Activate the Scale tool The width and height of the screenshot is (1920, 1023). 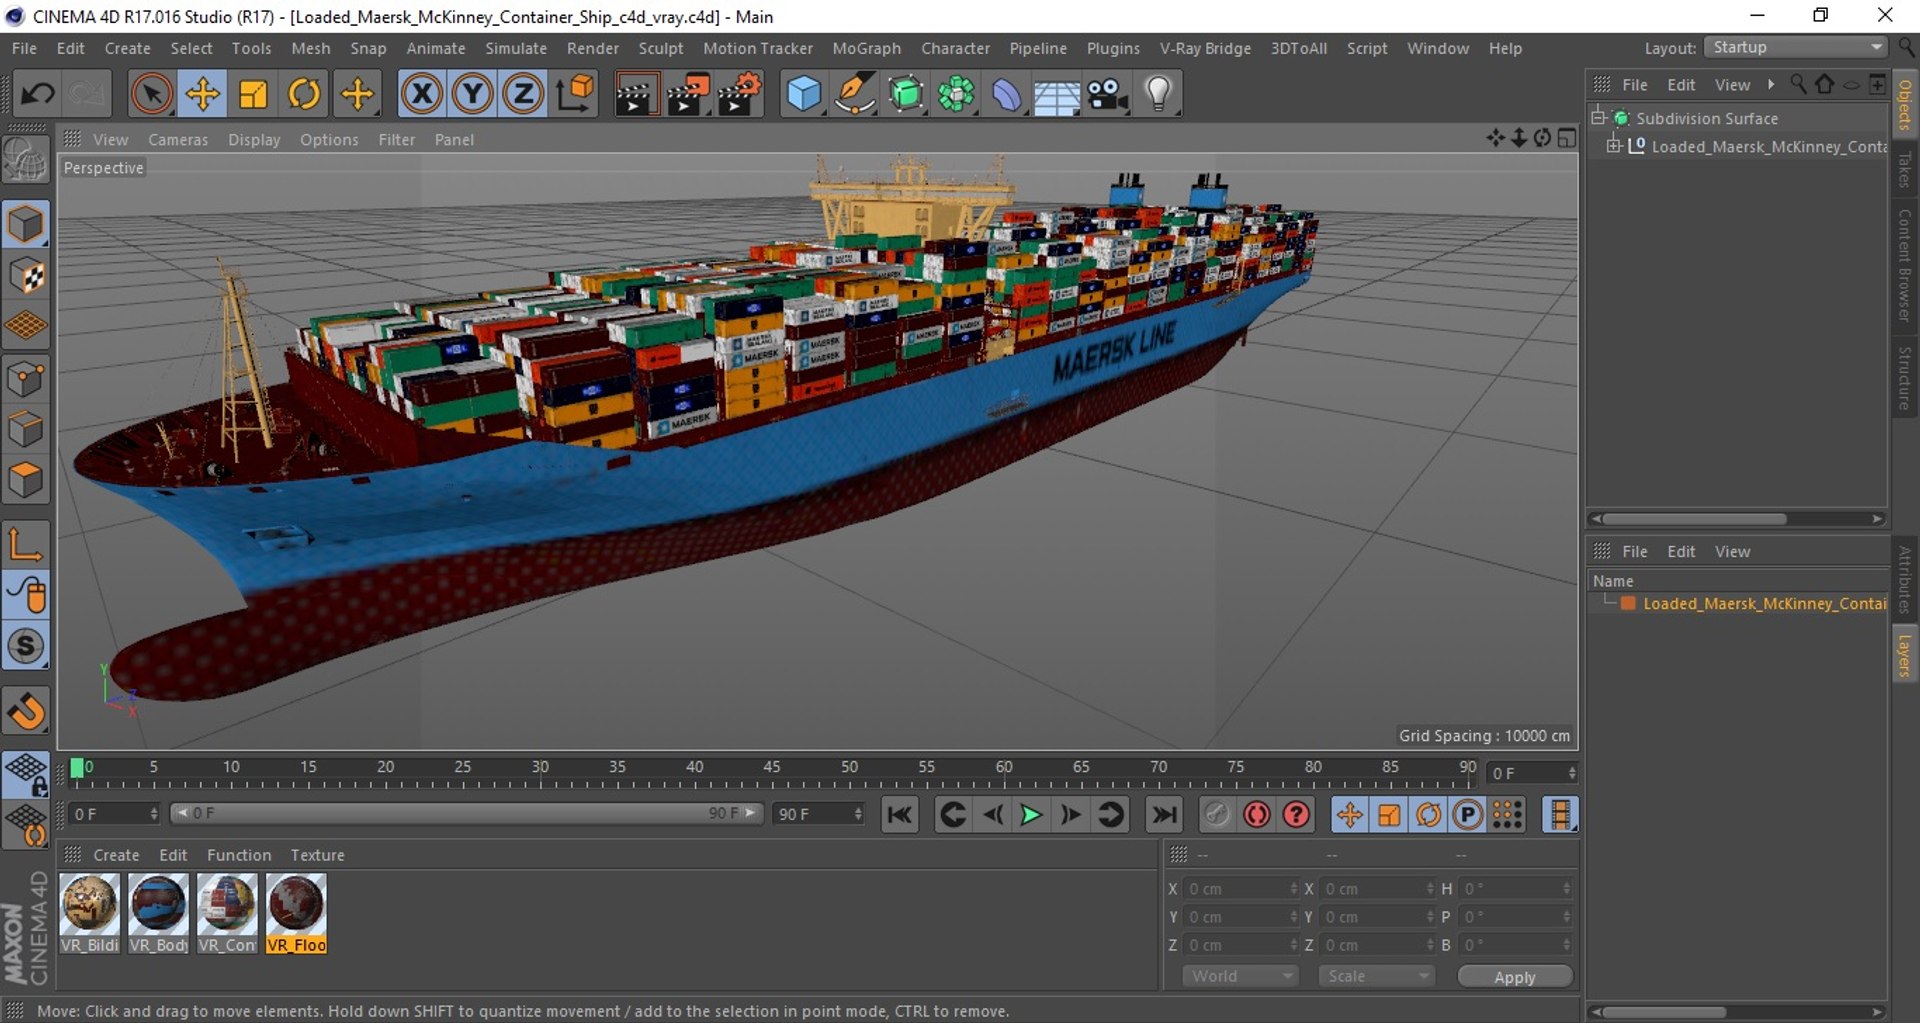pyautogui.click(x=254, y=94)
